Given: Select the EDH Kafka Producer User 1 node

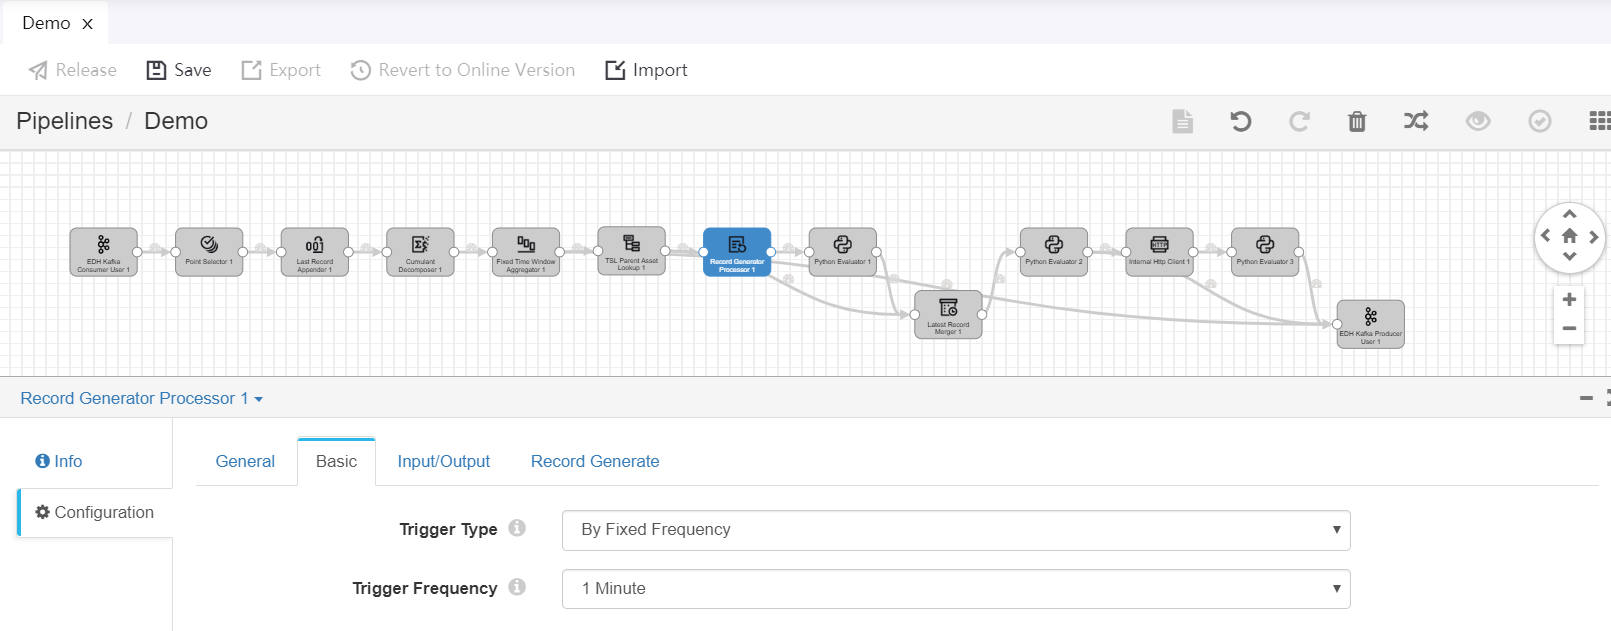Looking at the screenshot, I should (1370, 324).
